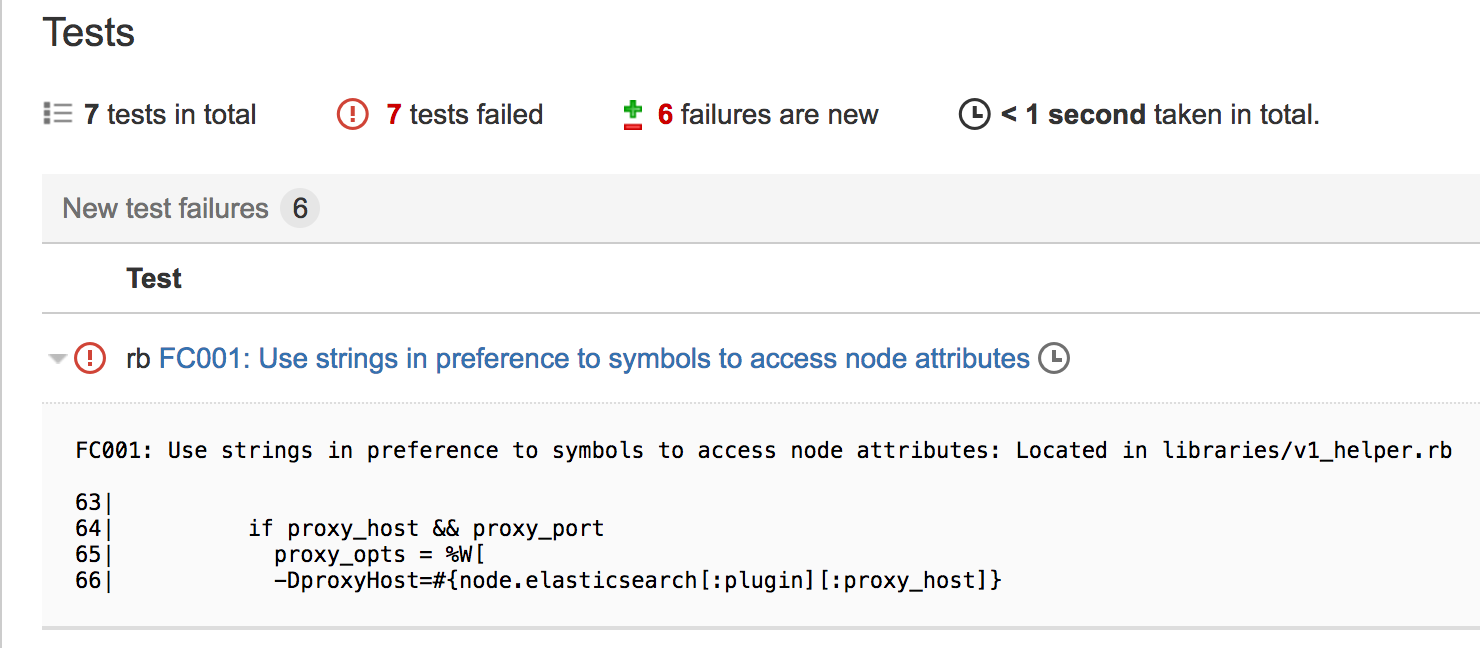Click code line 66 with -DproxyHost option
Image resolution: width=1480 pixels, height=648 pixels.
637,580
